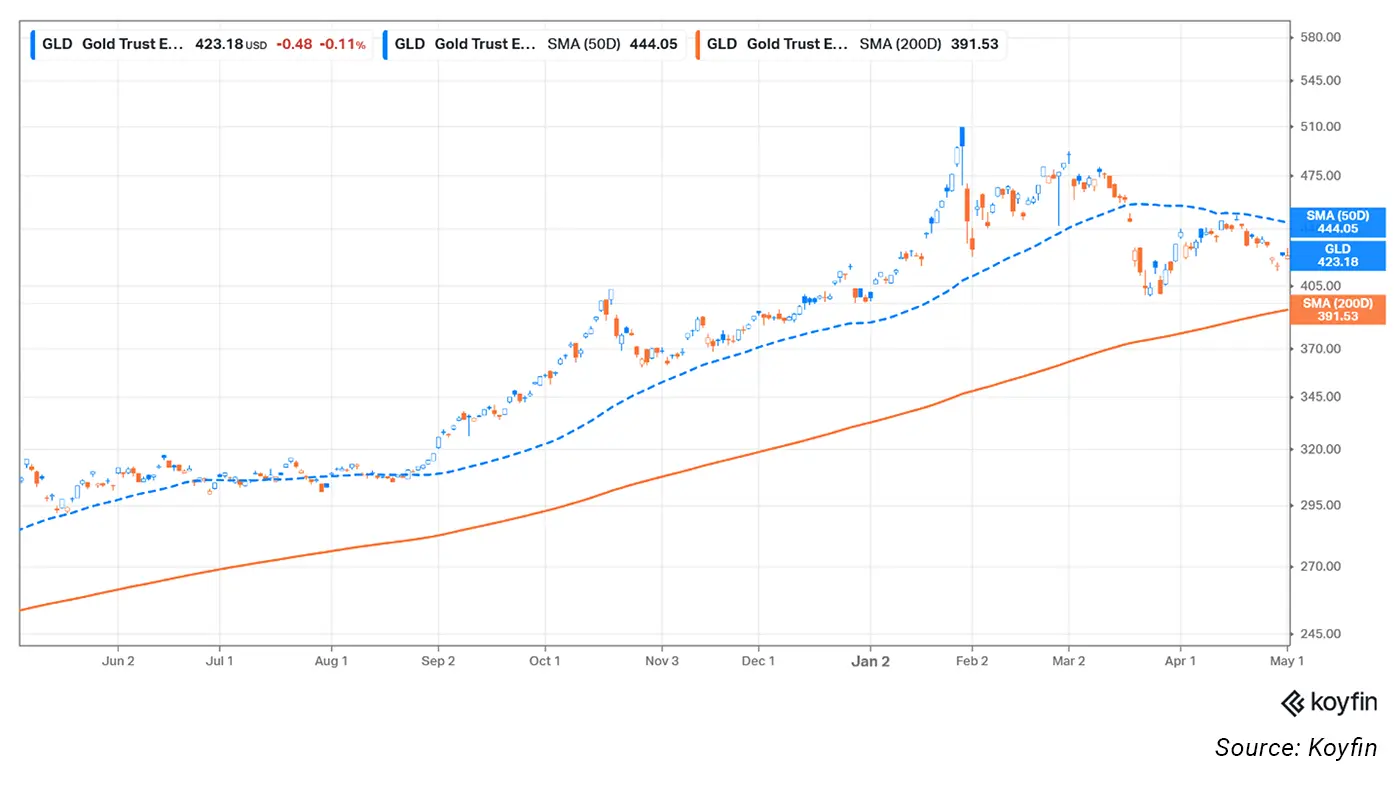Viewport: 1400px width, 786px height.
Task: Click the May 1 date axis label
Action: click(x=1286, y=661)
